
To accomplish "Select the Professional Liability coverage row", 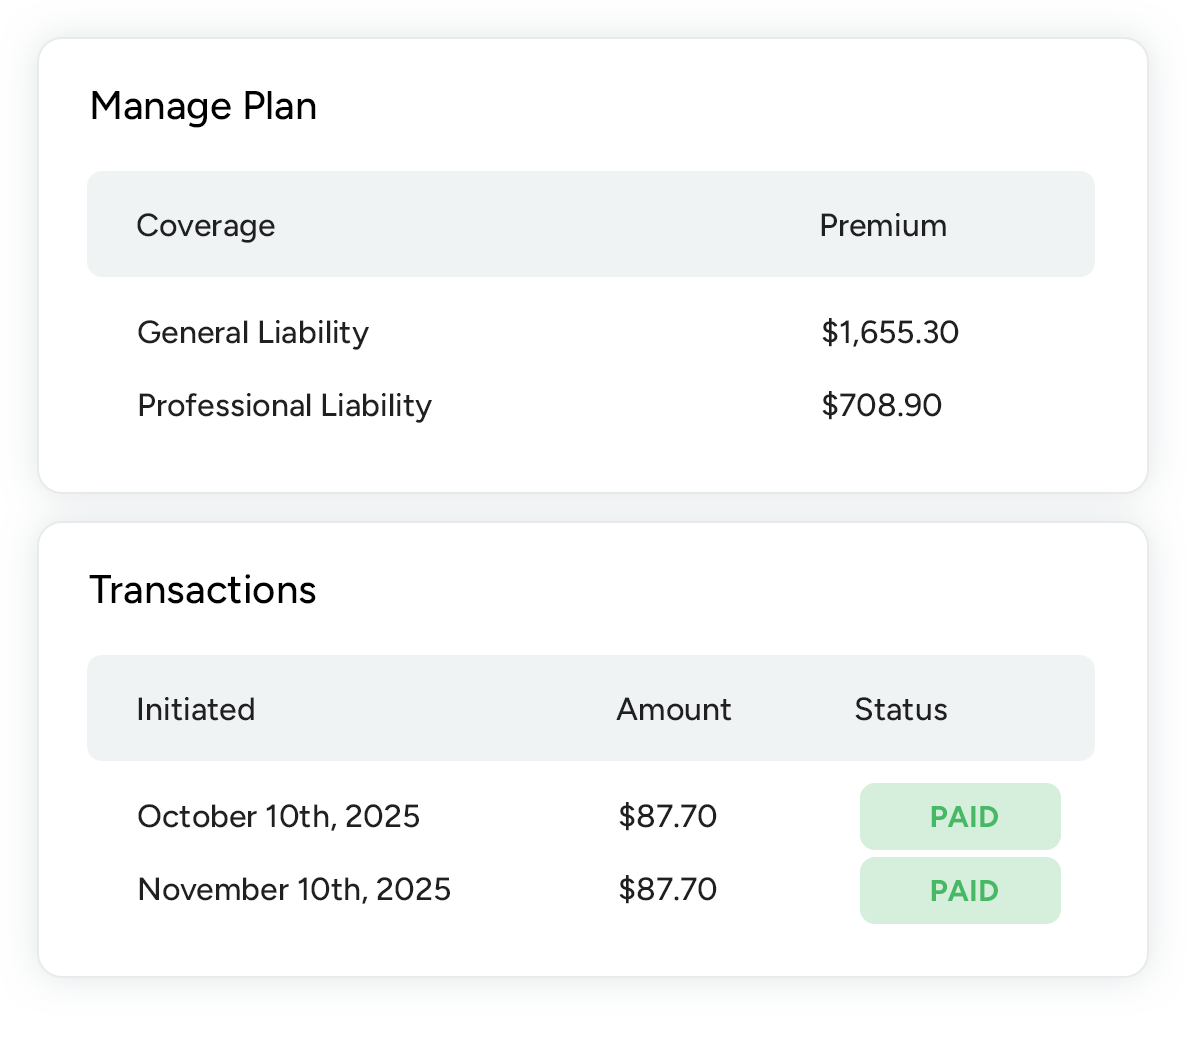I will tap(284, 405).
